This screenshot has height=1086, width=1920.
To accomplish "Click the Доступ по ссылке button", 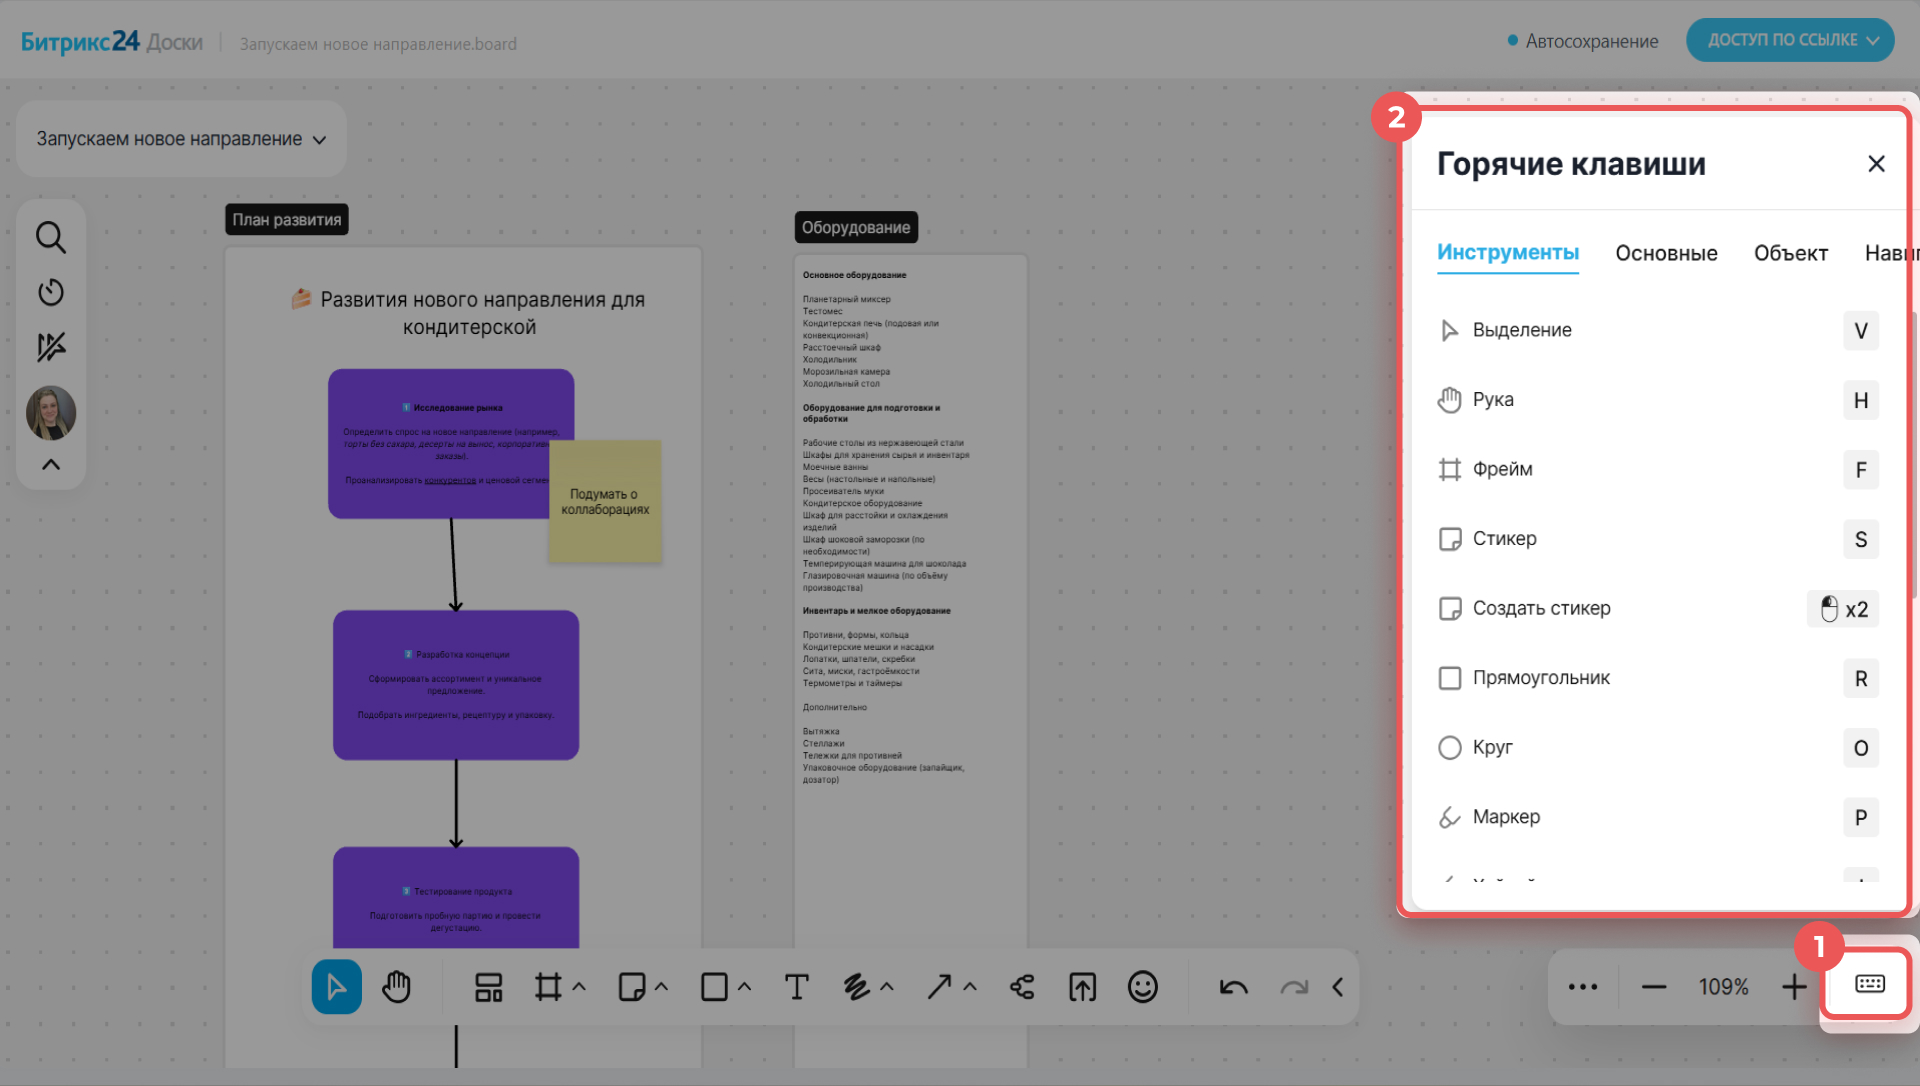I will [x=1789, y=40].
